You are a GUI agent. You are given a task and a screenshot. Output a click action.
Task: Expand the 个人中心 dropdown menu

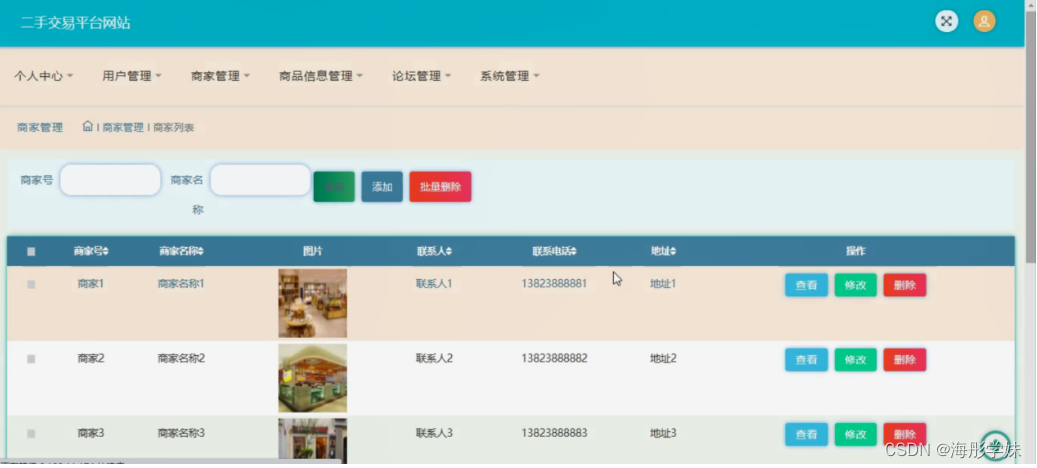click(44, 76)
